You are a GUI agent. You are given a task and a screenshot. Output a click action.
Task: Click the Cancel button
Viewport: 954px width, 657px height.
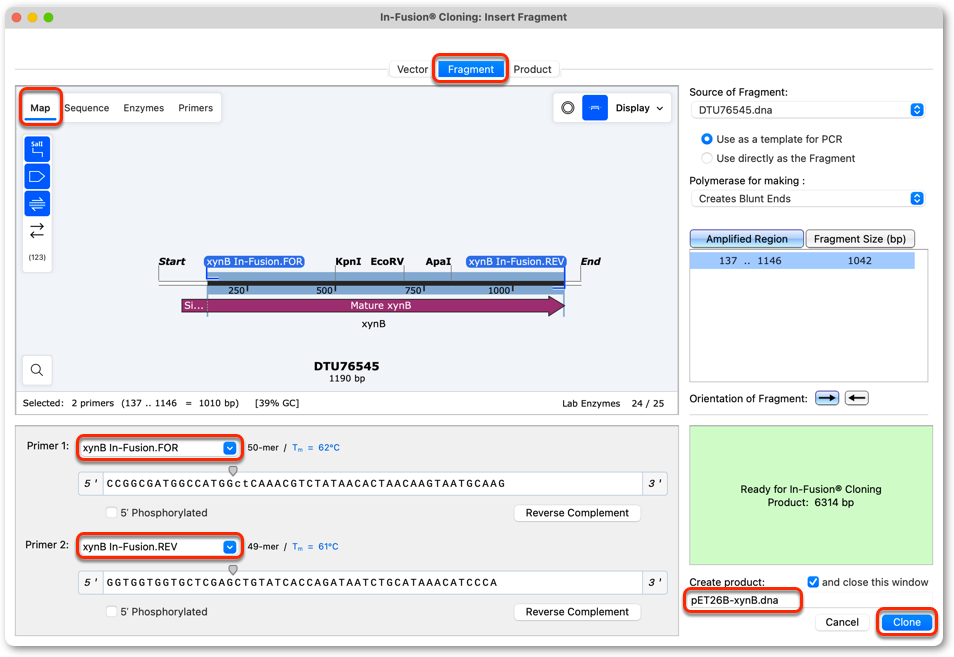[842, 622]
